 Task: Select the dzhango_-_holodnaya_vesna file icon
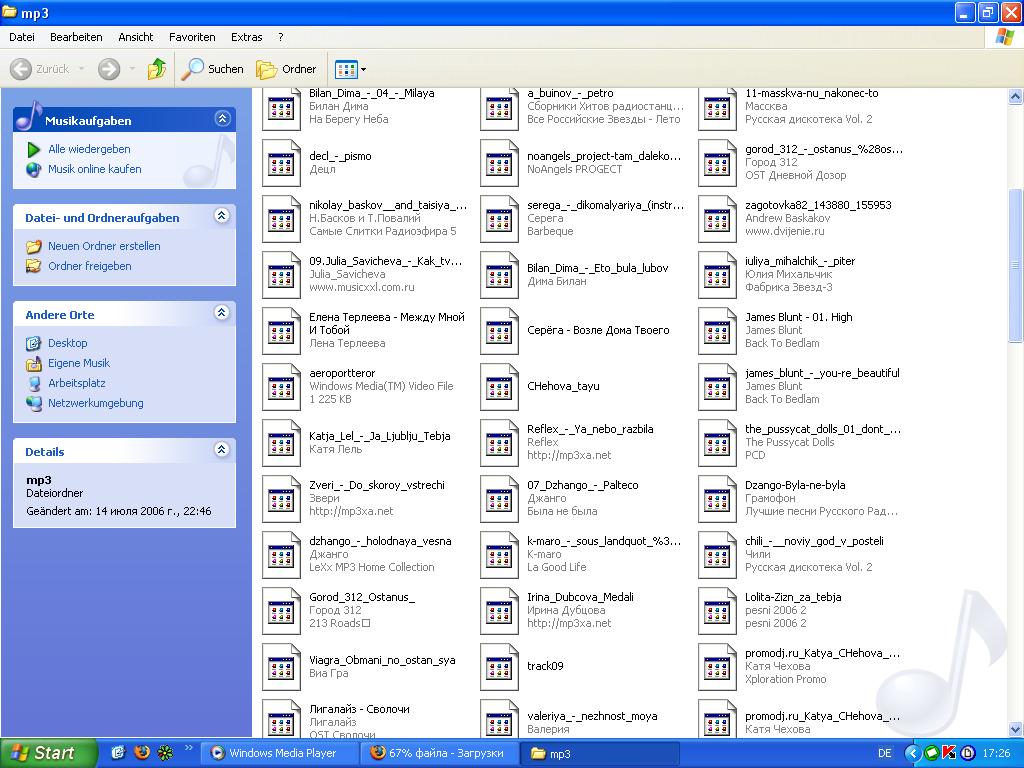pyautogui.click(x=281, y=554)
